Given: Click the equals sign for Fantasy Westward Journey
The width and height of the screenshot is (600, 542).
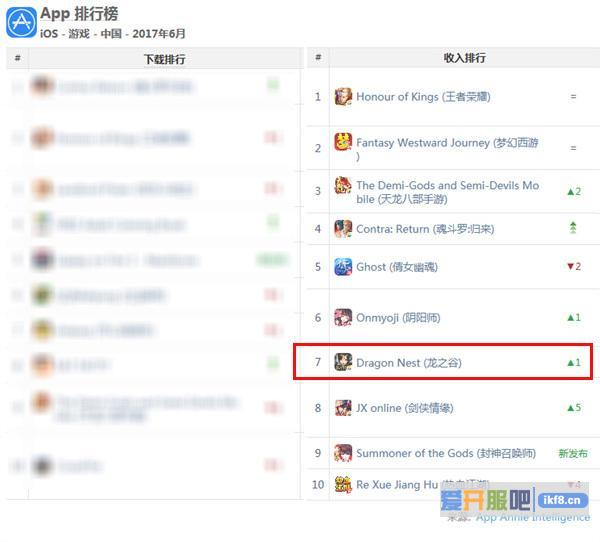Looking at the screenshot, I should (573, 148).
